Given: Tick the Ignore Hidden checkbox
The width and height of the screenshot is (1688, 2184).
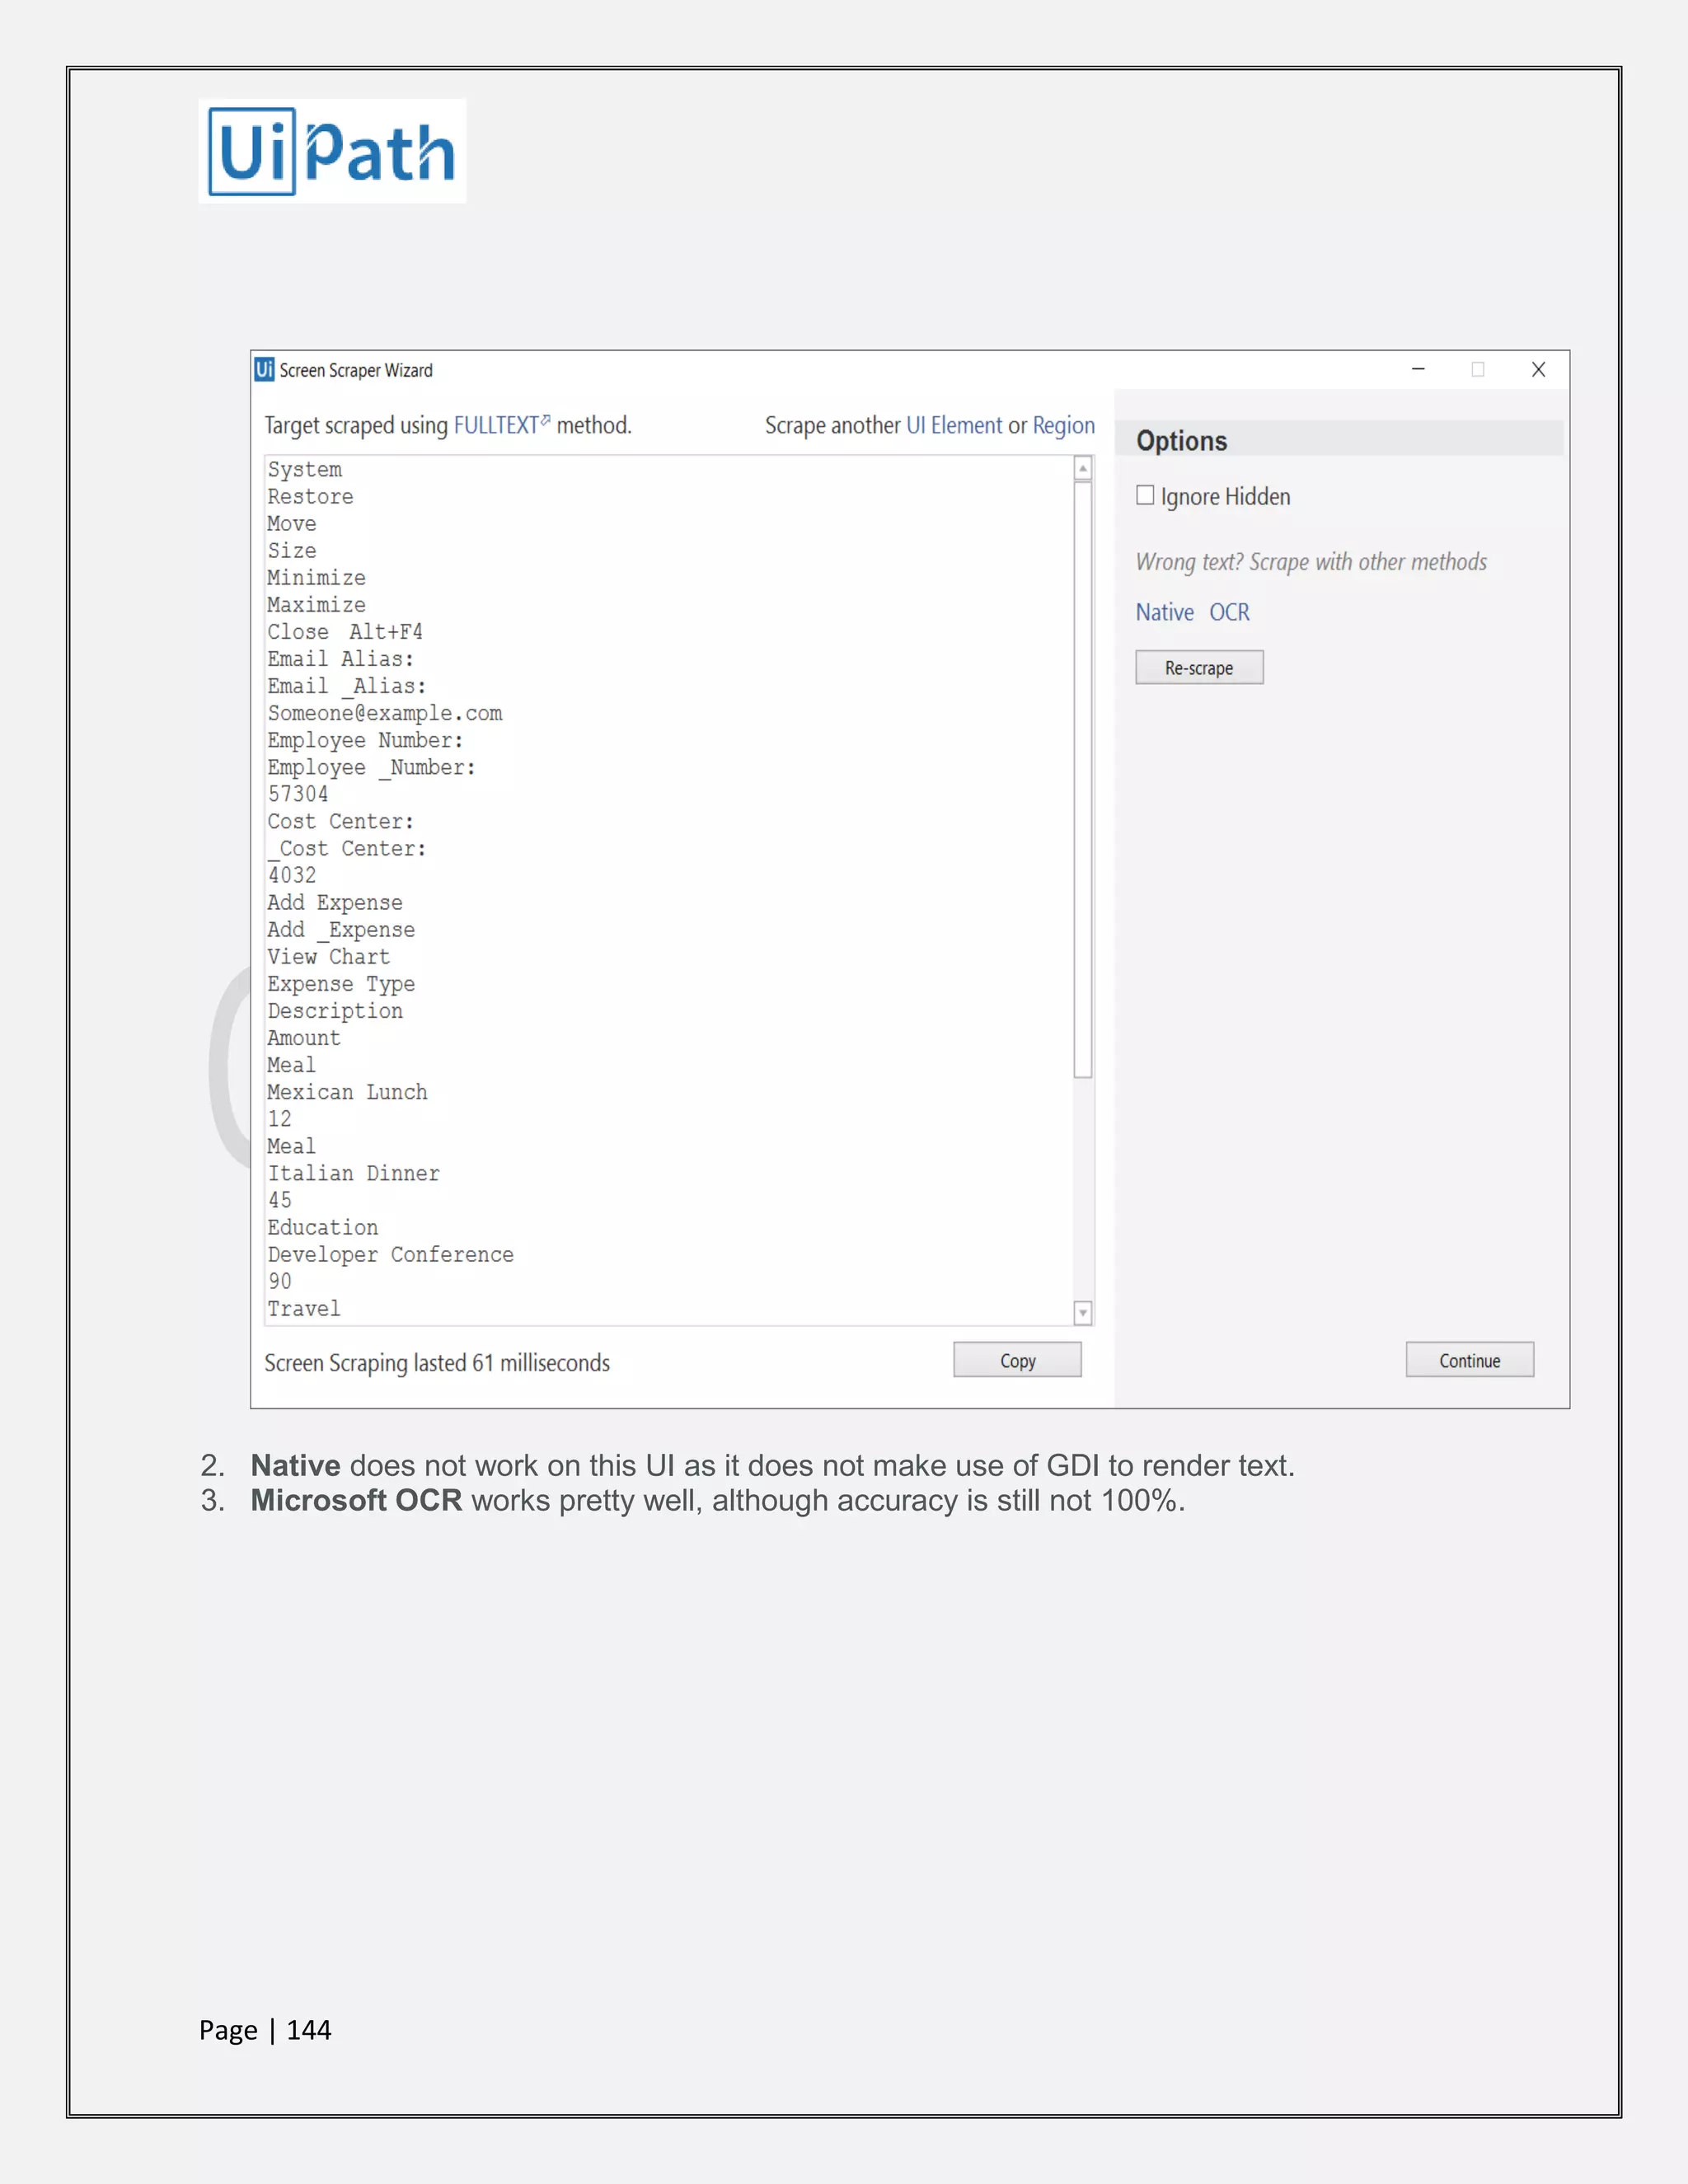Looking at the screenshot, I should click(x=1145, y=495).
